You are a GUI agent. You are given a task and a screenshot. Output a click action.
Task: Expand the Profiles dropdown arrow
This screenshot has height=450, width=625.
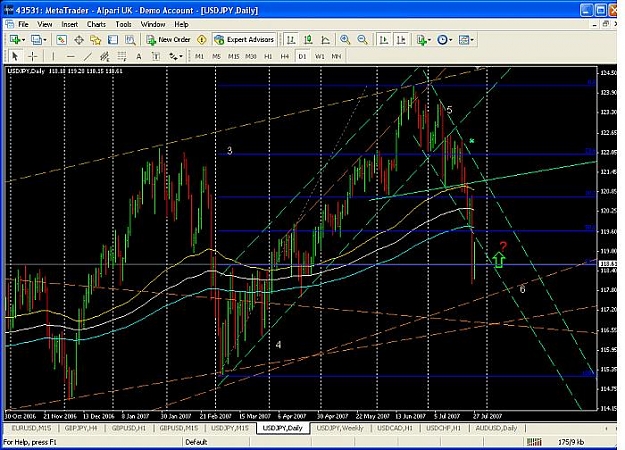[45, 40]
